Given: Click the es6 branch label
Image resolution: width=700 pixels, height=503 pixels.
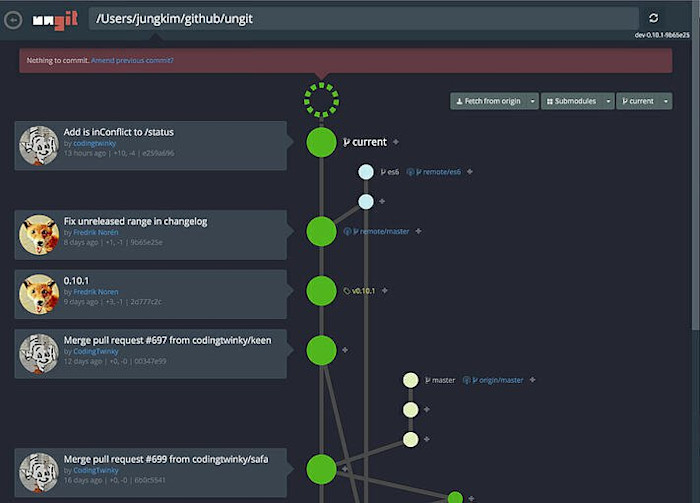Looking at the screenshot, I should 390,172.
